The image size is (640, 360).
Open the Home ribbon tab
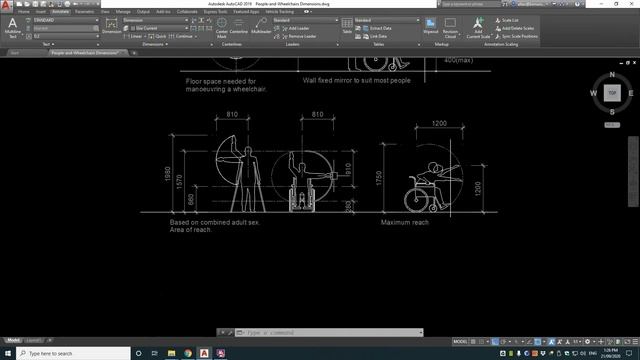(24, 12)
